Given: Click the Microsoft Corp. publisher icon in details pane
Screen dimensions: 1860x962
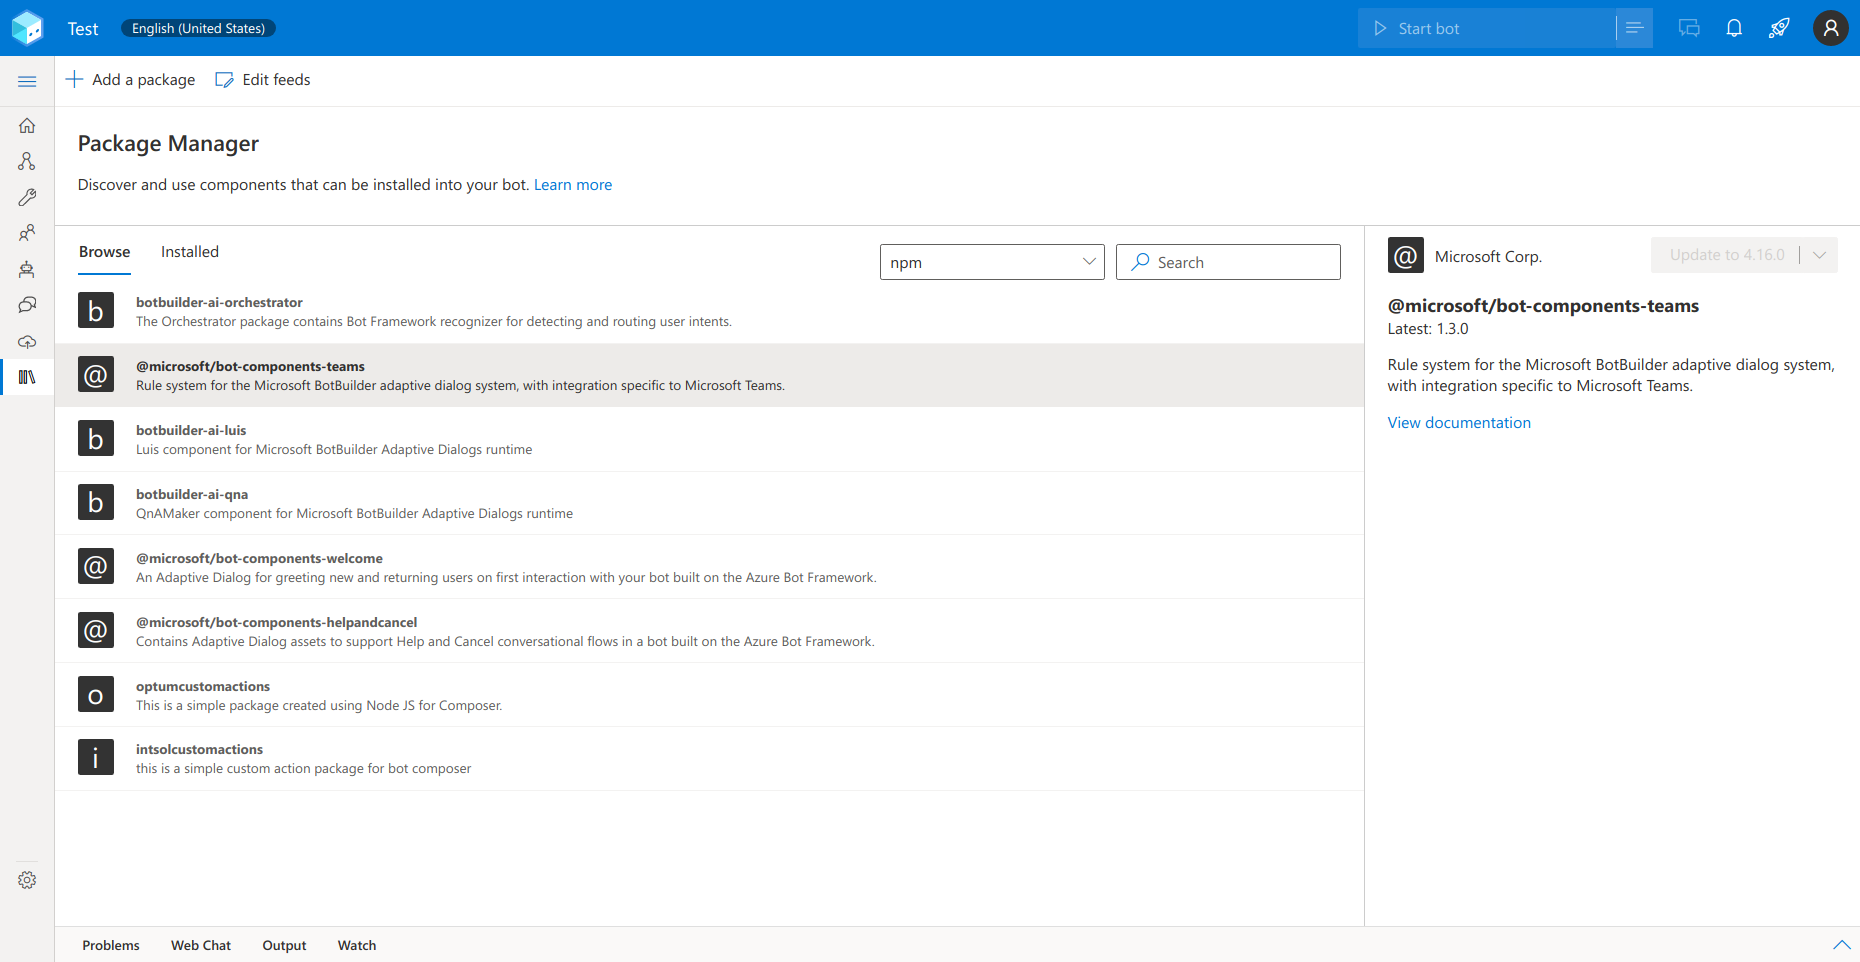Looking at the screenshot, I should [1406, 256].
